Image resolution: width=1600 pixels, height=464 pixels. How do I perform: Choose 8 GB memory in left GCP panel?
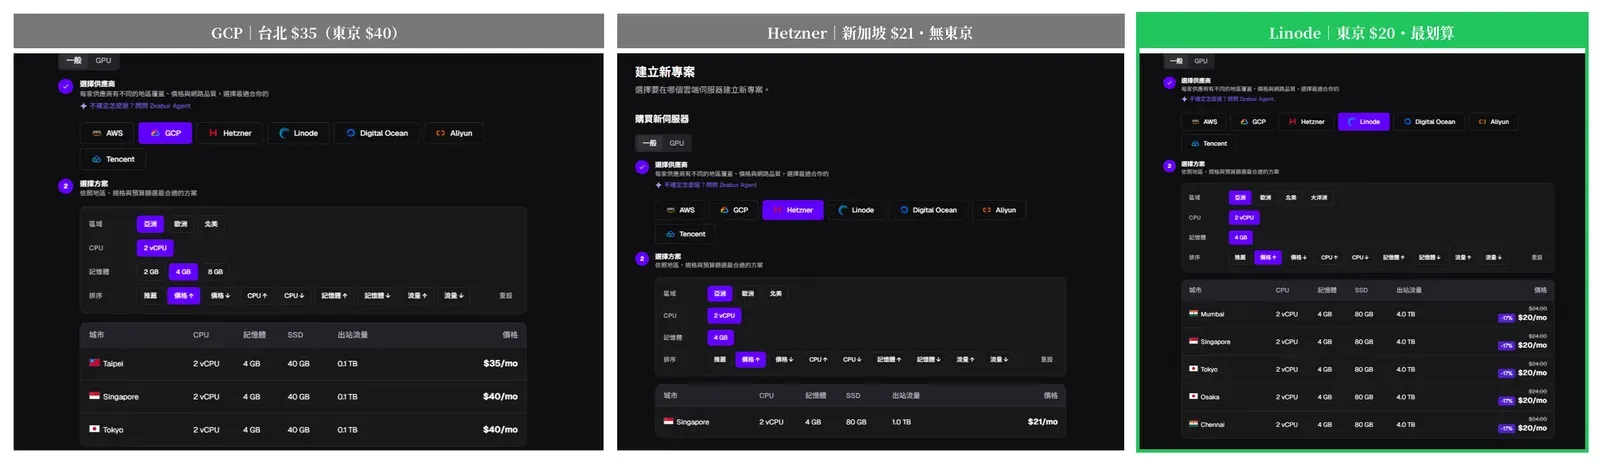coord(216,272)
